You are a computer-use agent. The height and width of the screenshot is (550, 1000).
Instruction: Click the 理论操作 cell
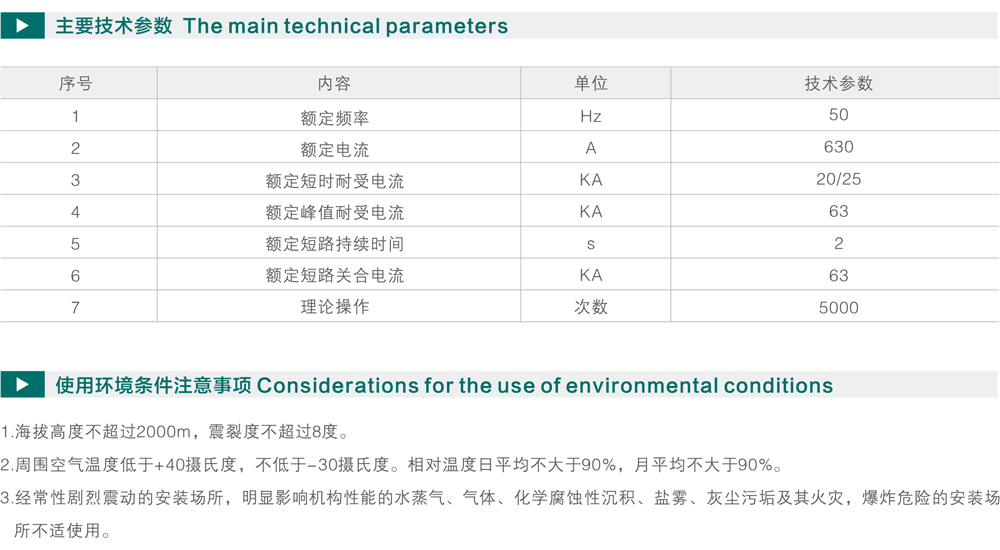point(335,307)
